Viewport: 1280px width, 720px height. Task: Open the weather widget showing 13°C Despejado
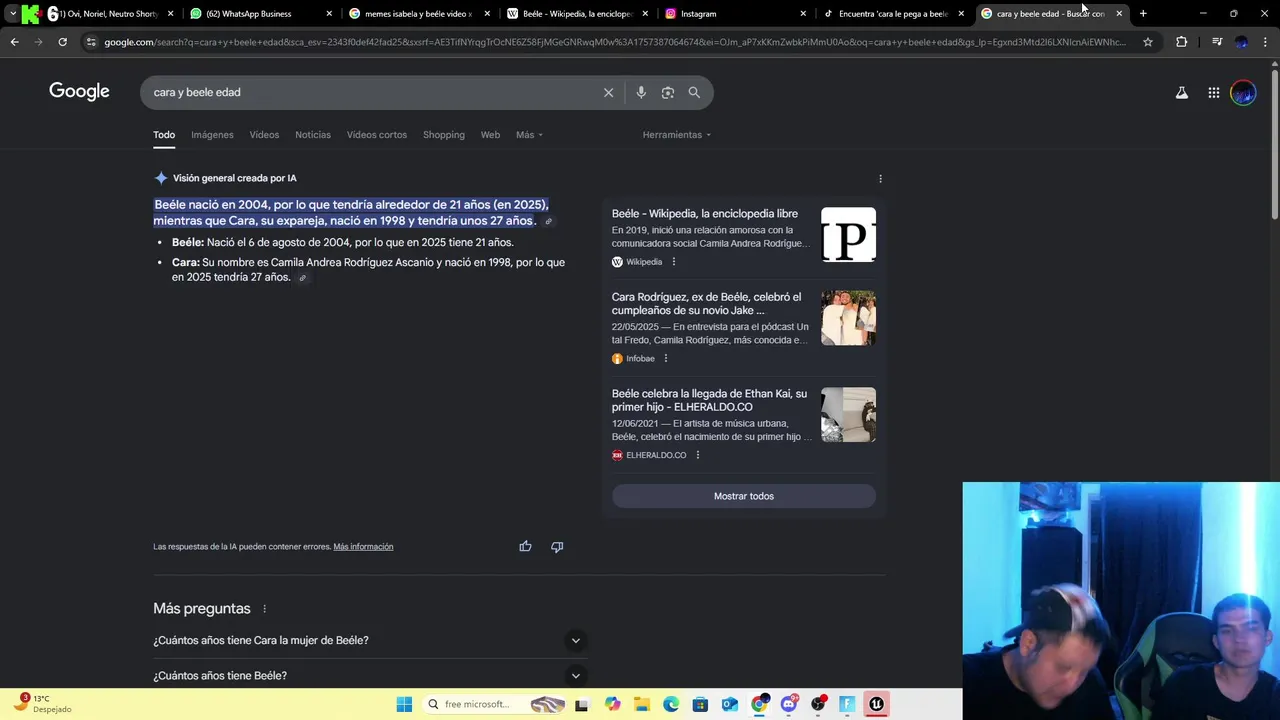click(x=42, y=704)
